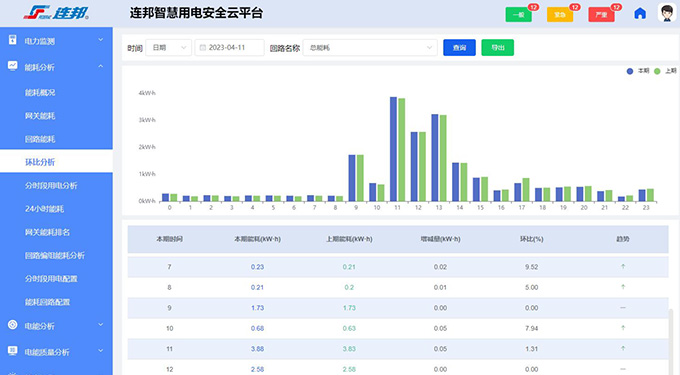Click the 能耗分析 monitor icon
The image size is (680, 375).
pos(13,66)
